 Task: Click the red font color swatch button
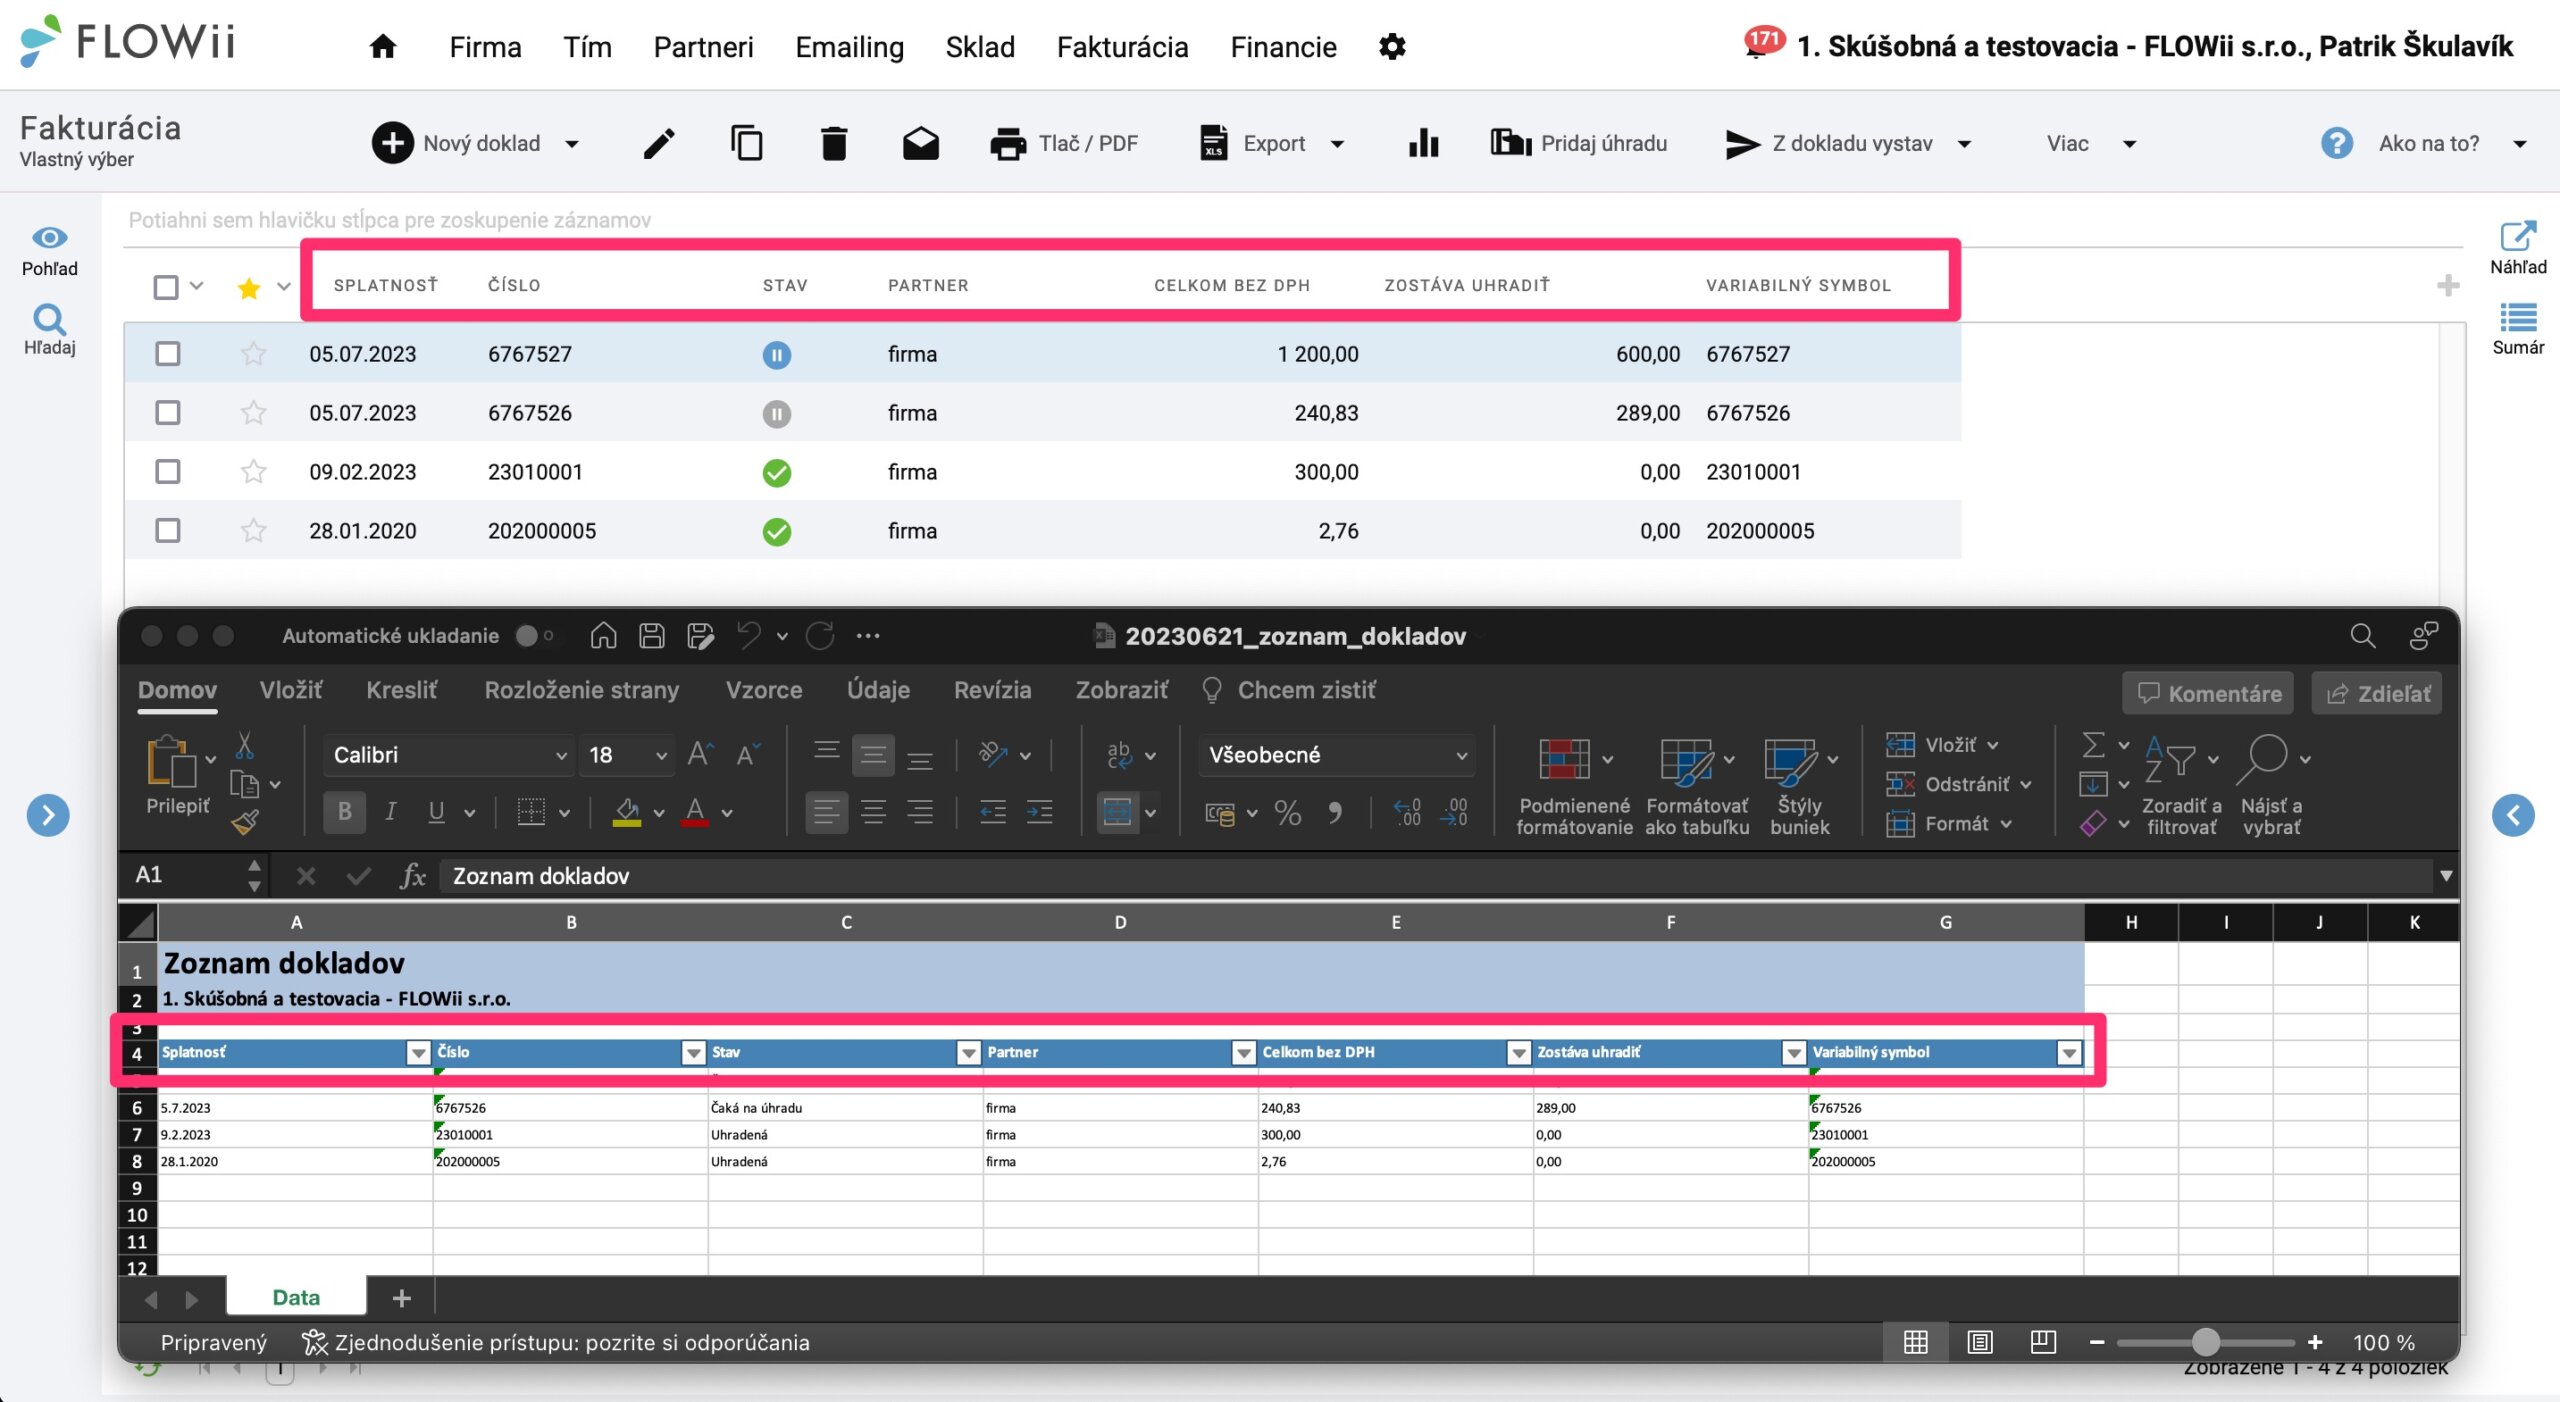click(695, 813)
